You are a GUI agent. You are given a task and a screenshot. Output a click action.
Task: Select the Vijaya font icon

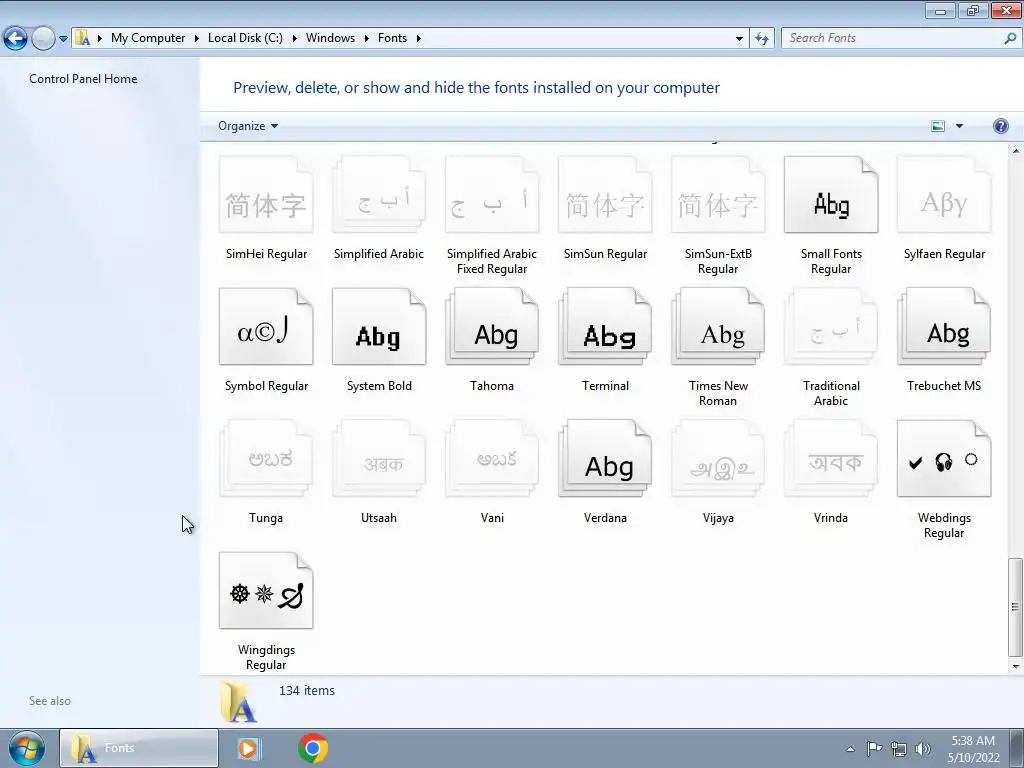[x=718, y=458]
